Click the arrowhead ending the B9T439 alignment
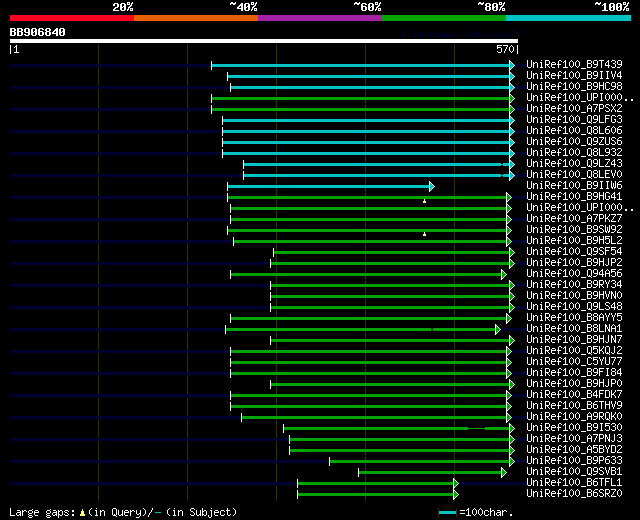The image size is (640, 520). pyautogui.click(x=512, y=65)
